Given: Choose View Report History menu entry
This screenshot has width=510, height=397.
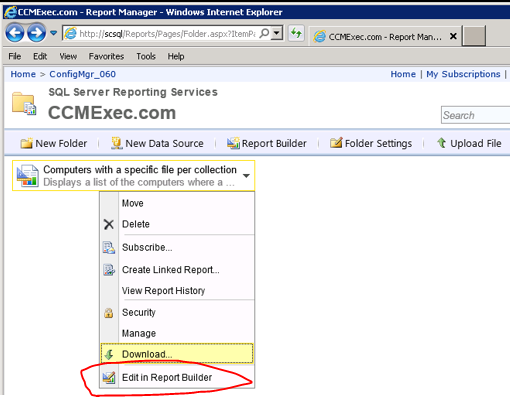Looking at the screenshot, I should [163, 291].
